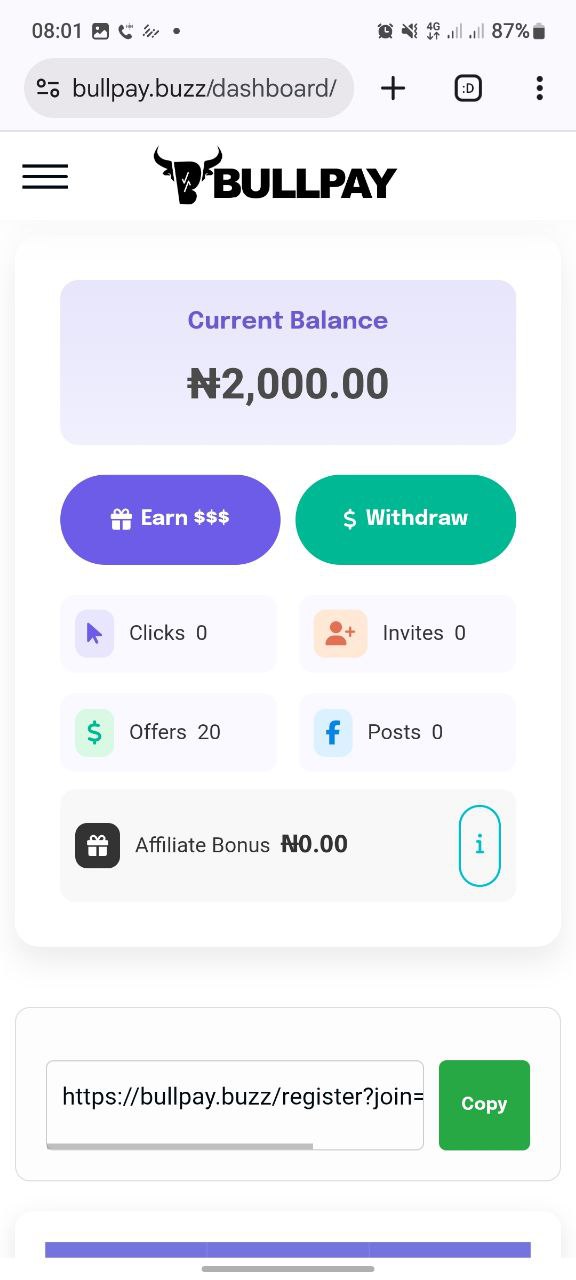576x1280 pixels.
Task: Tap the site info icon in address bar
Action: click(48, 88)
